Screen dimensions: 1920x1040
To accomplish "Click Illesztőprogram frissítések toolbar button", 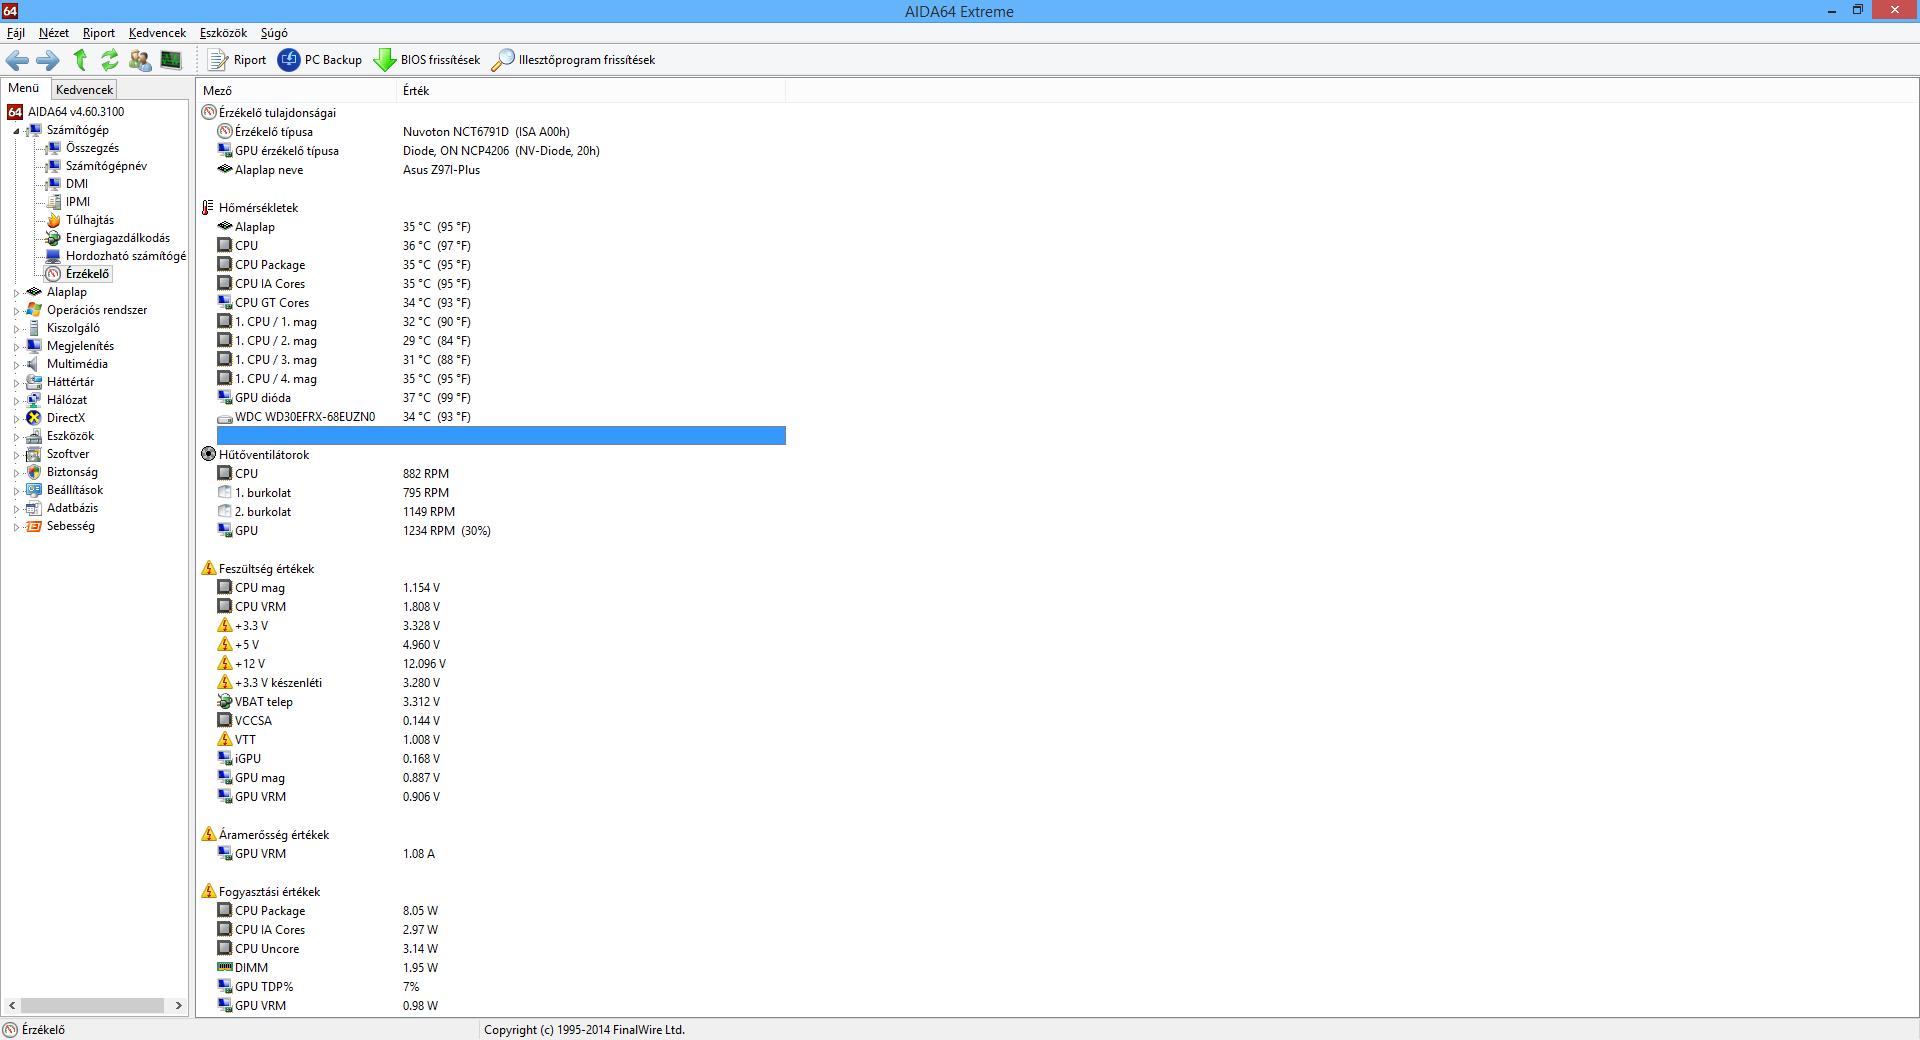I will click(574, 60).
